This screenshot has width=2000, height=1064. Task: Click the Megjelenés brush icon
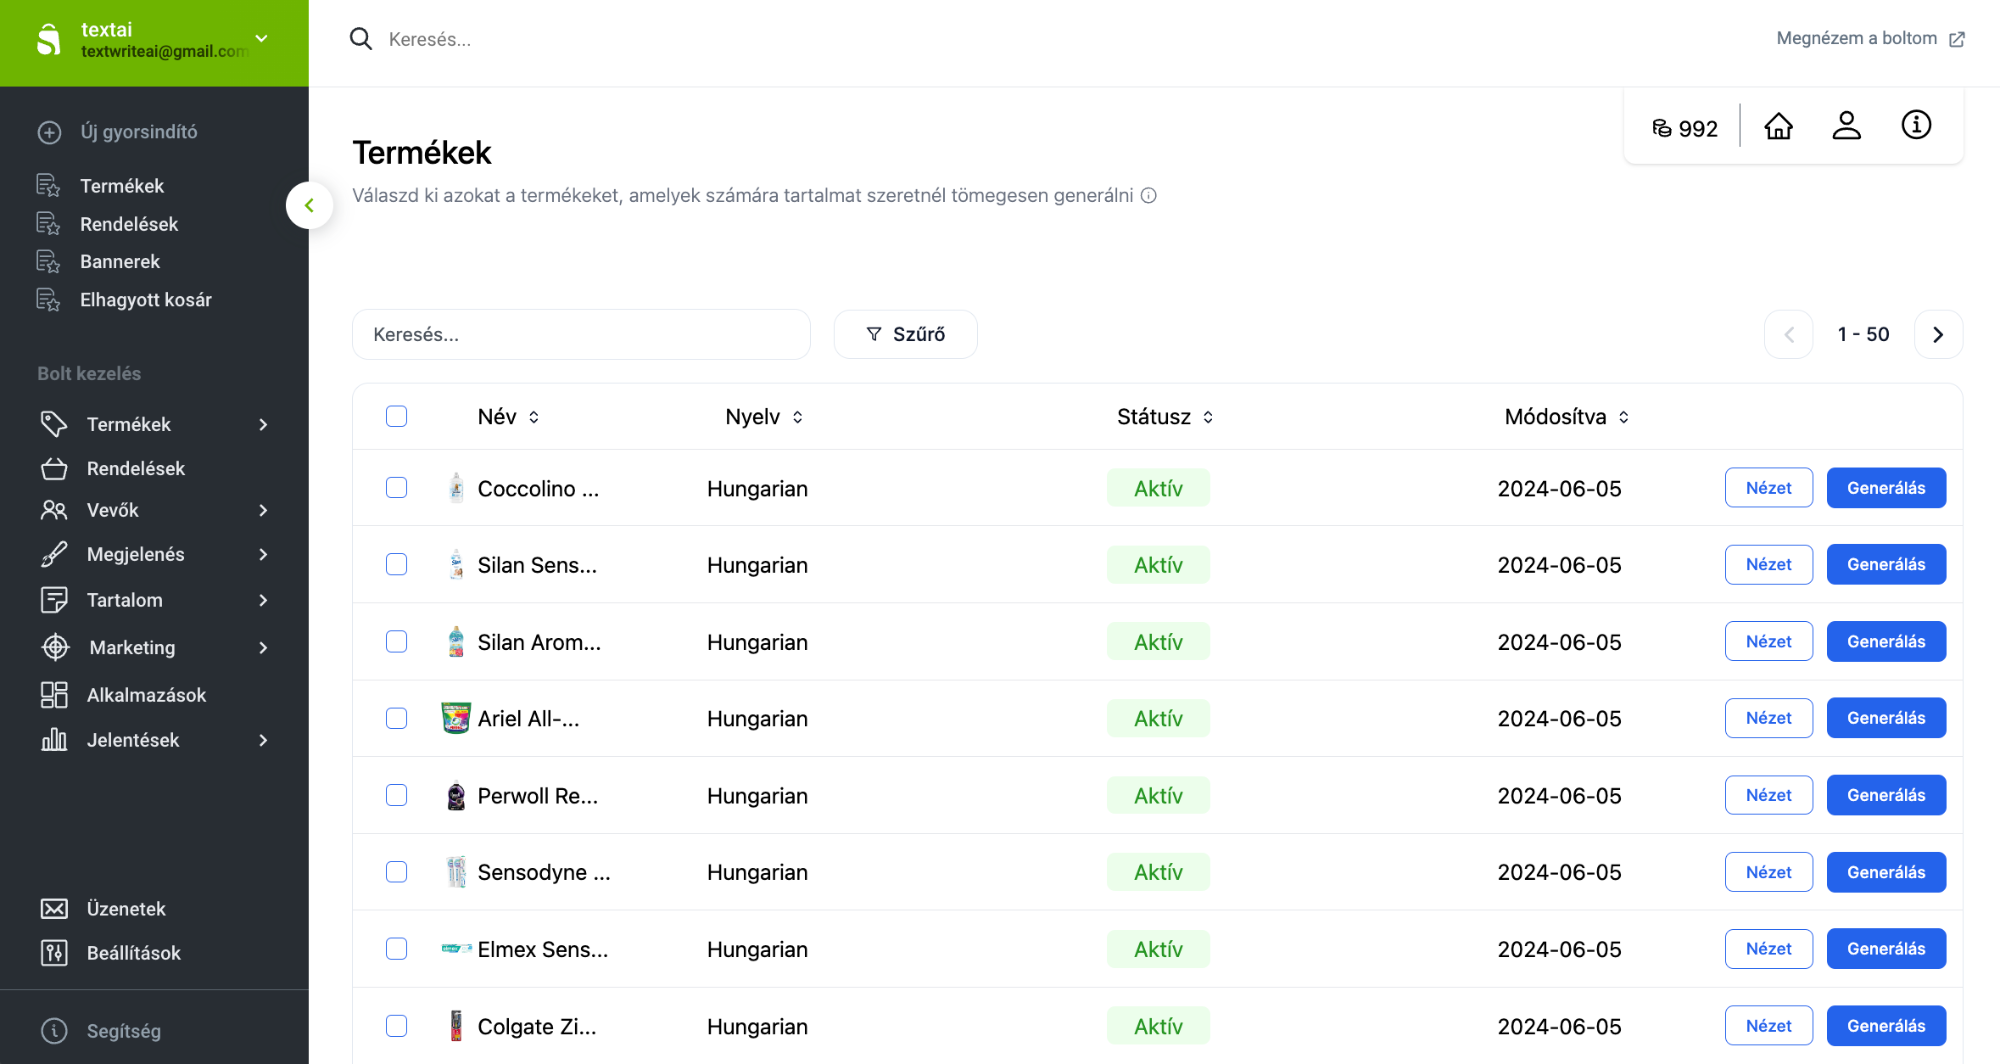pos(54,554)
